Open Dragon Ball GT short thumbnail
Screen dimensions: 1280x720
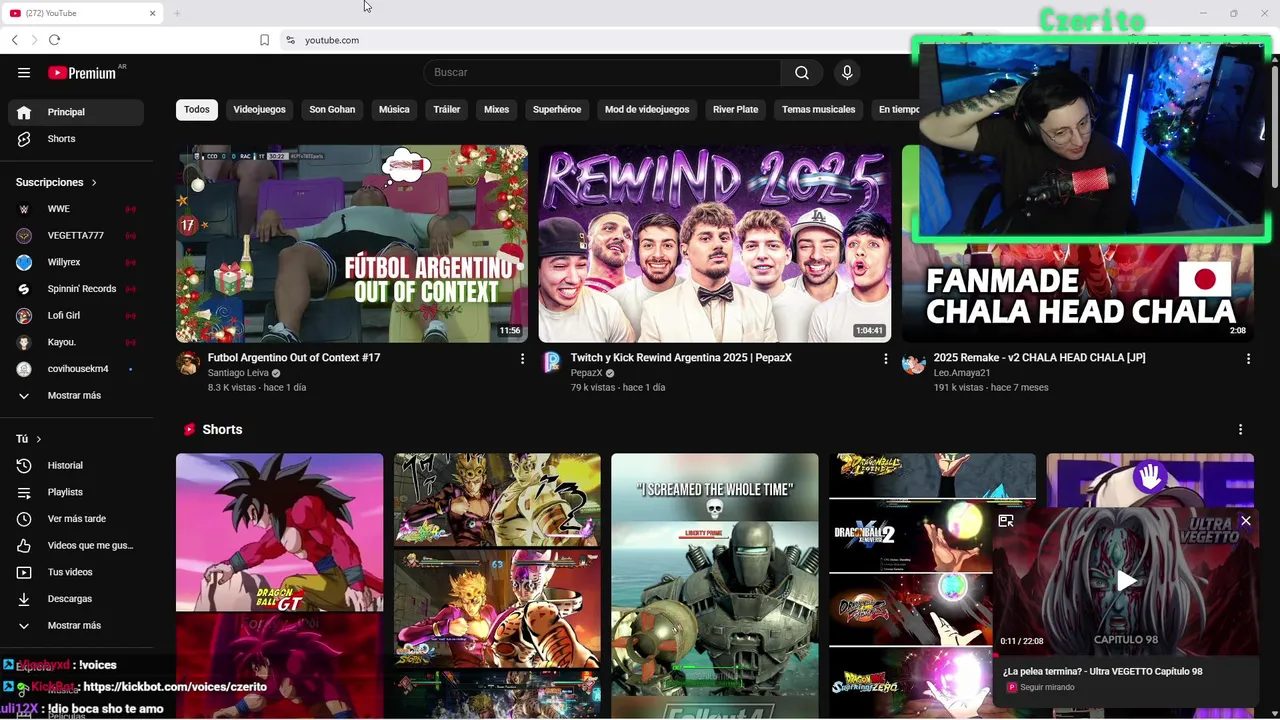click(279, 585)
